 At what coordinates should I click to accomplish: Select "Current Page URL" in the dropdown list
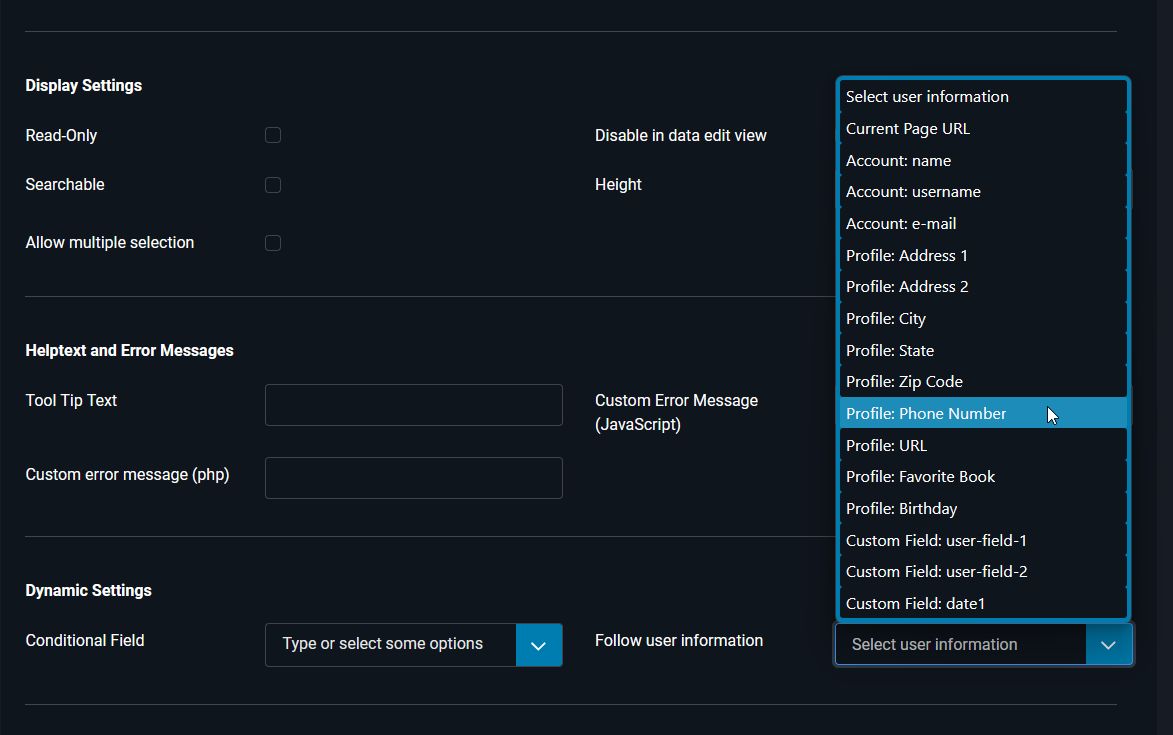tap(907, 128)
